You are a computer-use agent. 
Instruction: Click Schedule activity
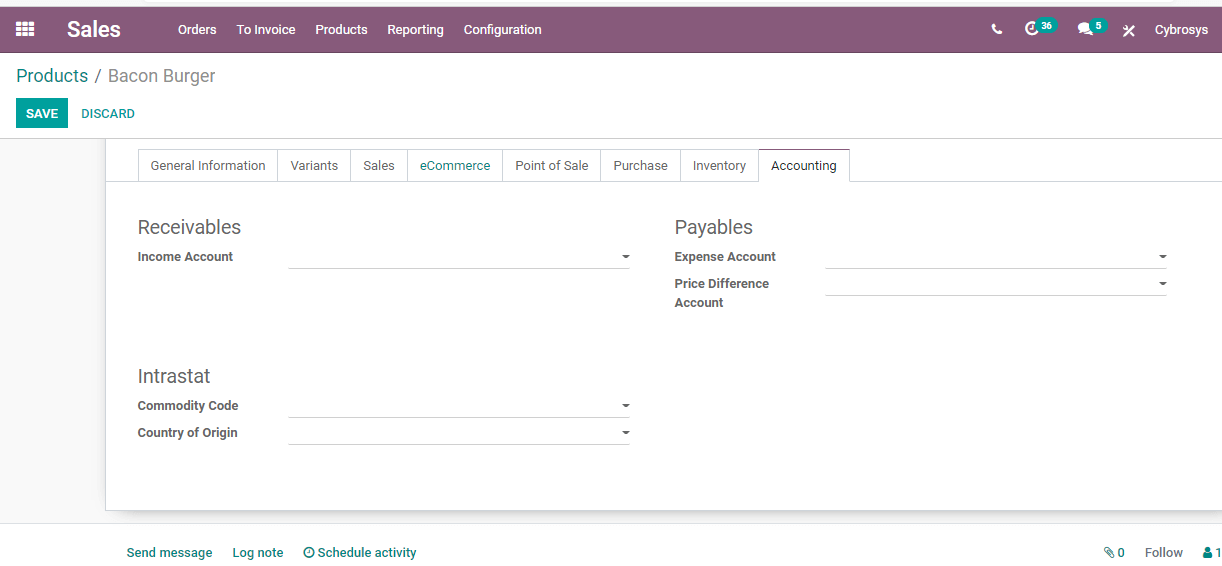360,553
